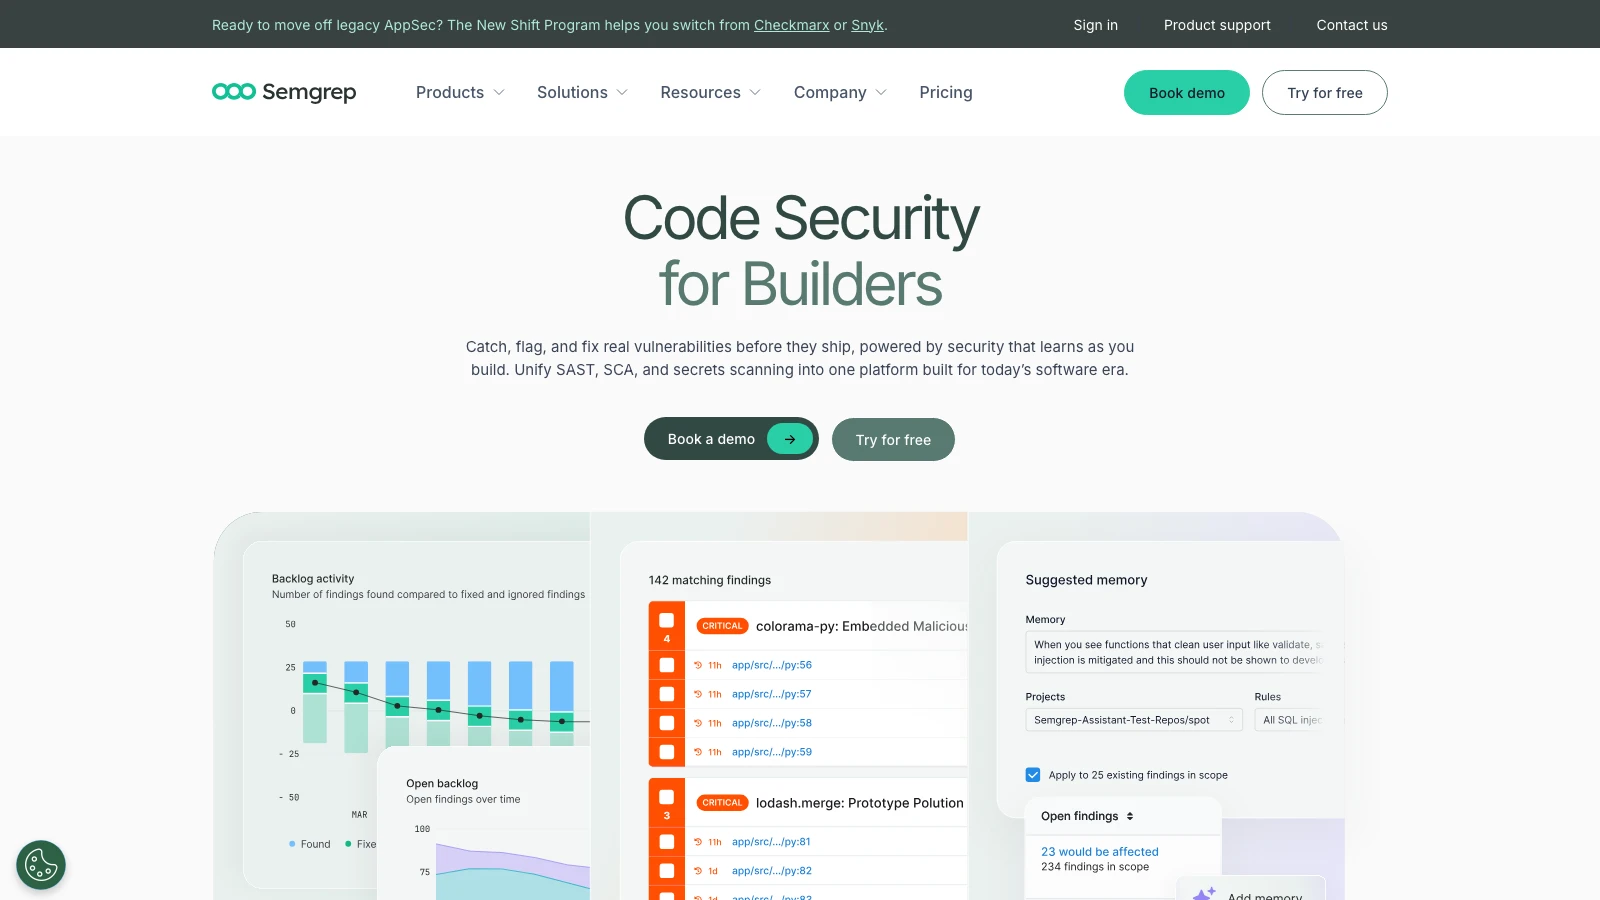Click Try for free in header
Image resolution: width=1600 pixels, height=900 pixels.
coord(1325,93)
